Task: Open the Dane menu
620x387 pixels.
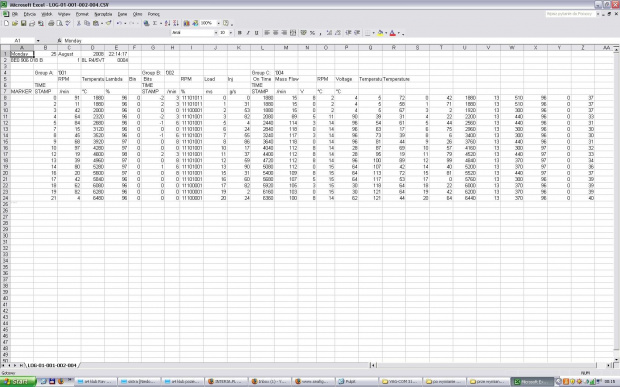Action: click(x=123, y=14)
